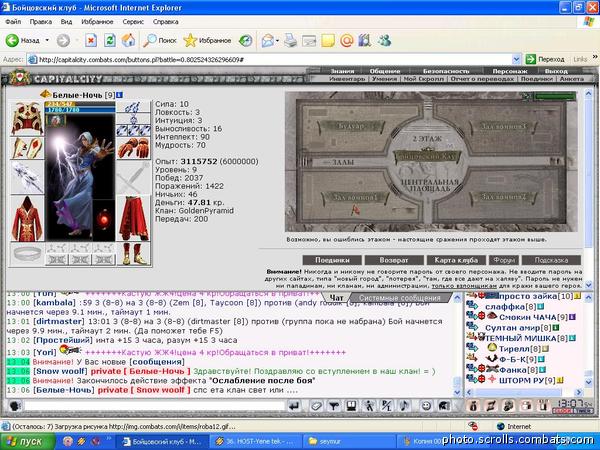This screenshot has width=600, height=450.
Task: Refresh the page using the IE Refresh icon
Action: [x=109, y=40]
